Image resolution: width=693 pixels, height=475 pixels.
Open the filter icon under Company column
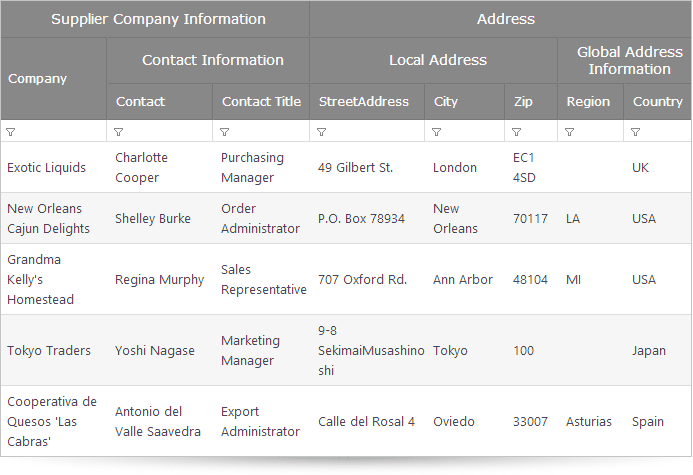(x=11, y=132)
